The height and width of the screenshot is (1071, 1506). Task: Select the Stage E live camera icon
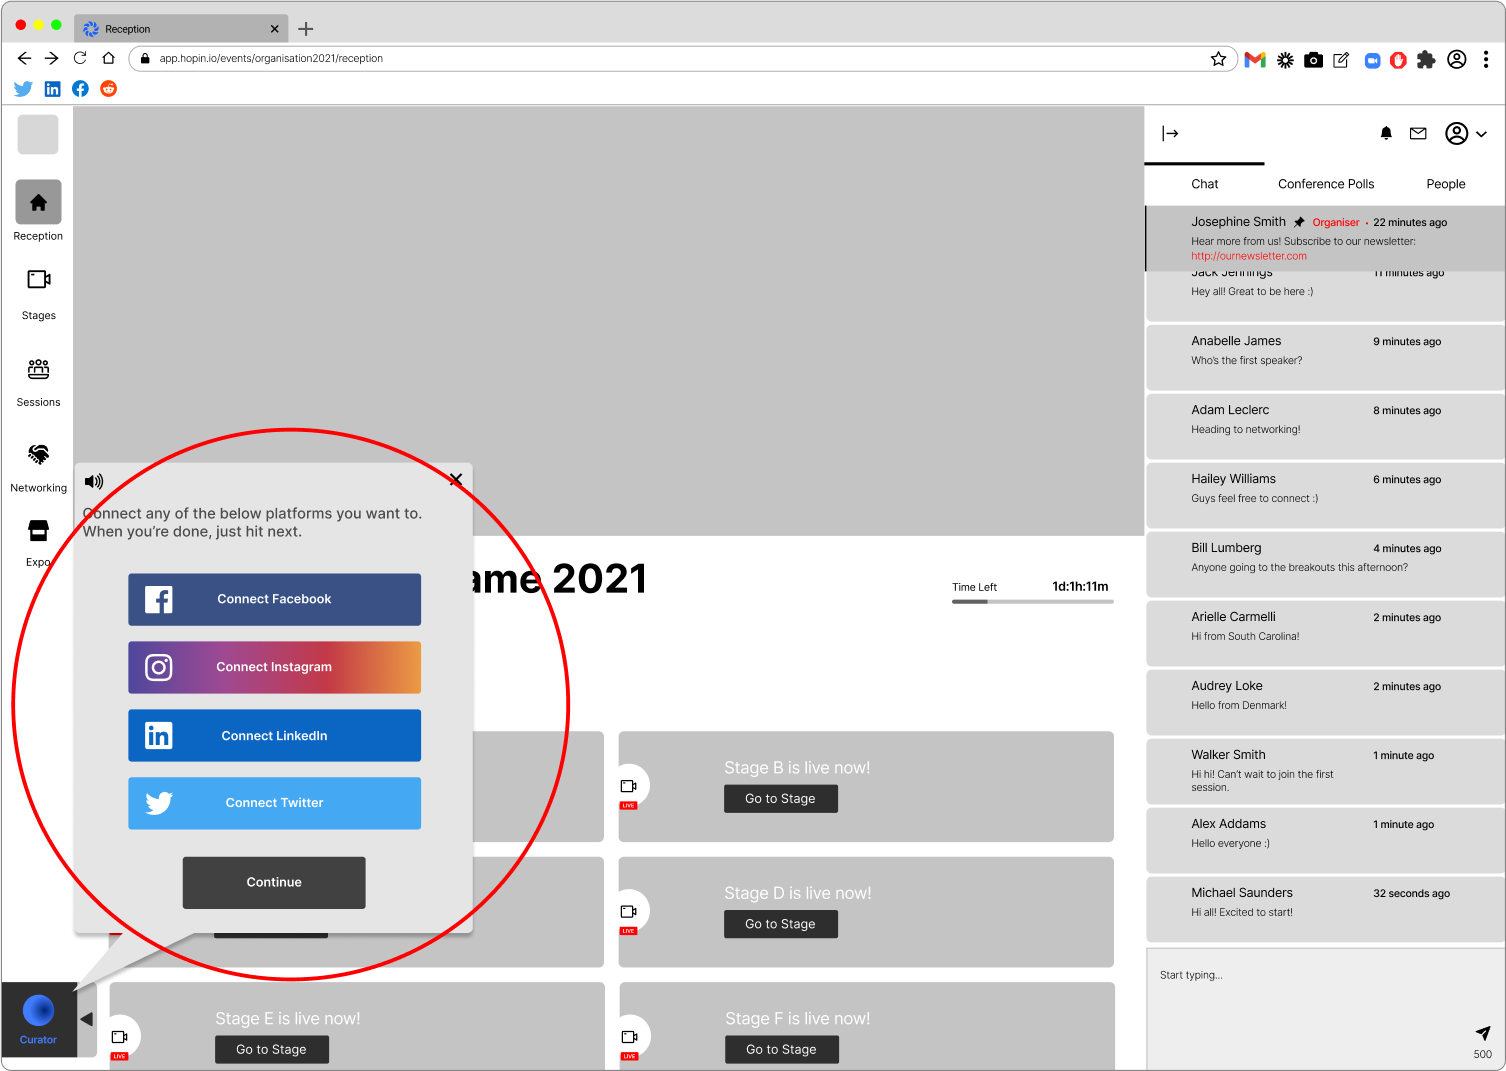tap(120, 1037)
